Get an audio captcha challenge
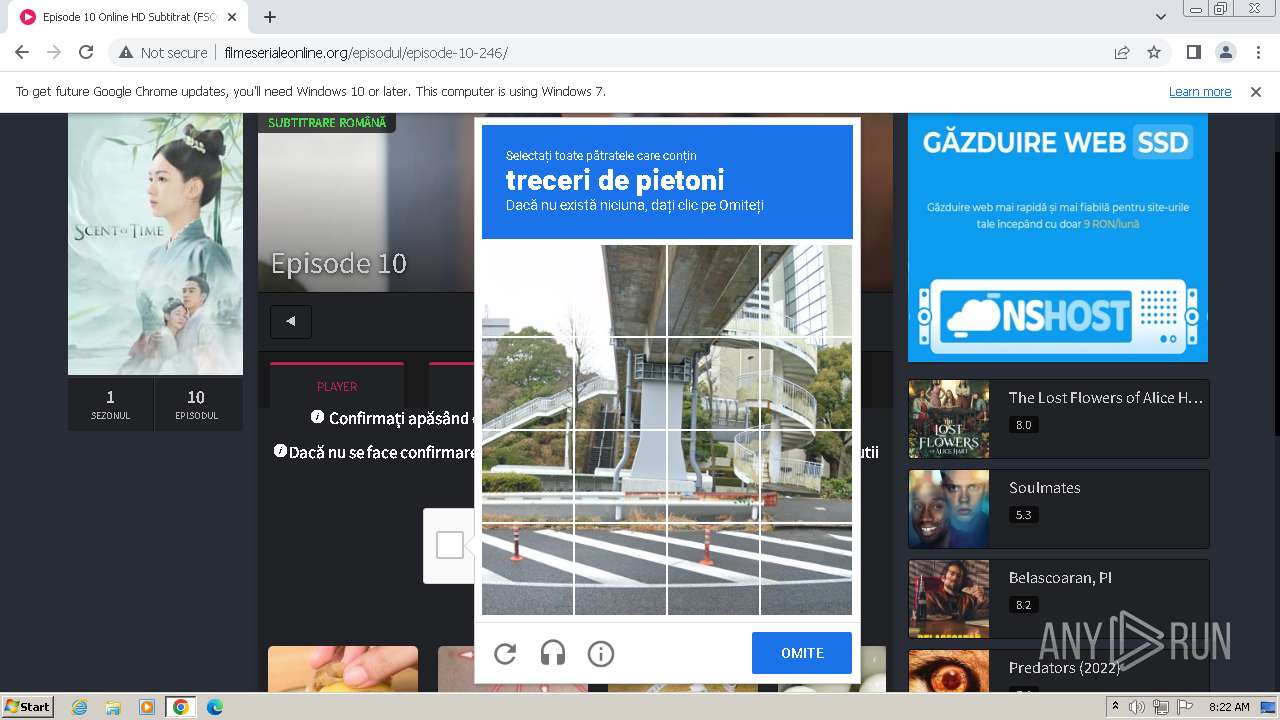This screenshot has height=720, width=1280. (553, 654)
